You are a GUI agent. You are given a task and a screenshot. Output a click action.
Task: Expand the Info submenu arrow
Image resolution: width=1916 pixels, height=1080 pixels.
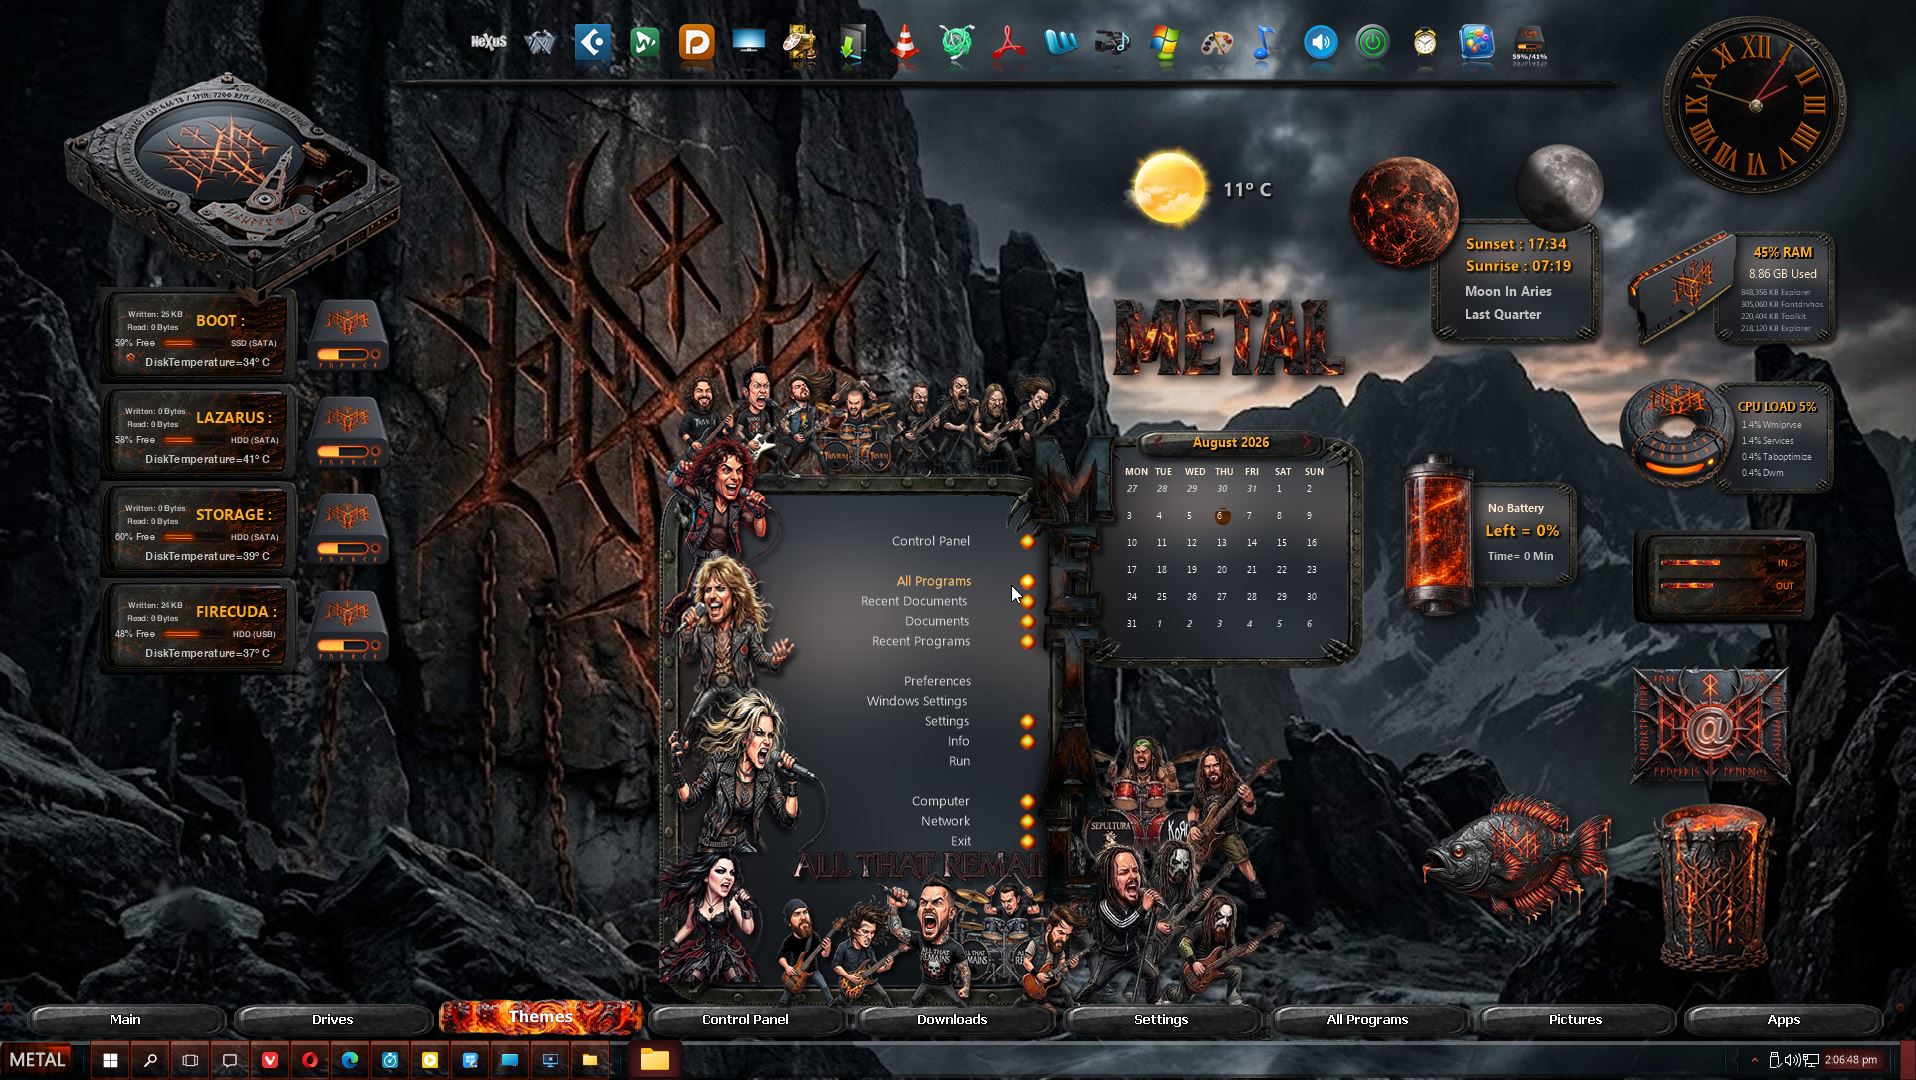tap(1027, 741)
